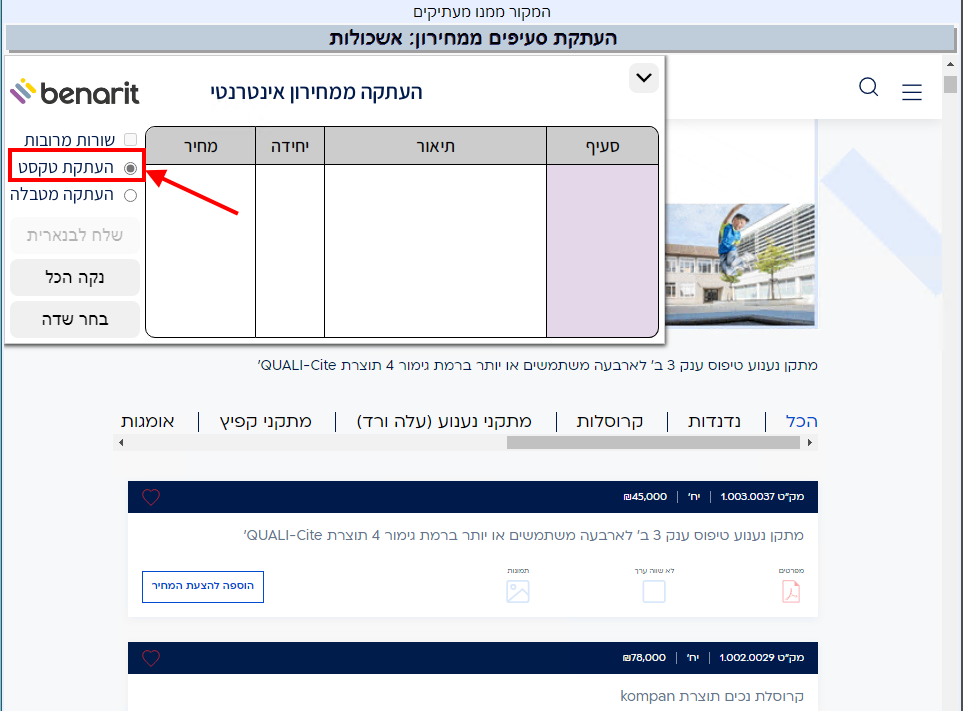Viewport: 963px width, 711px height.
Task: Select the העתקת טקסט radio button
Action: [130, 167]
